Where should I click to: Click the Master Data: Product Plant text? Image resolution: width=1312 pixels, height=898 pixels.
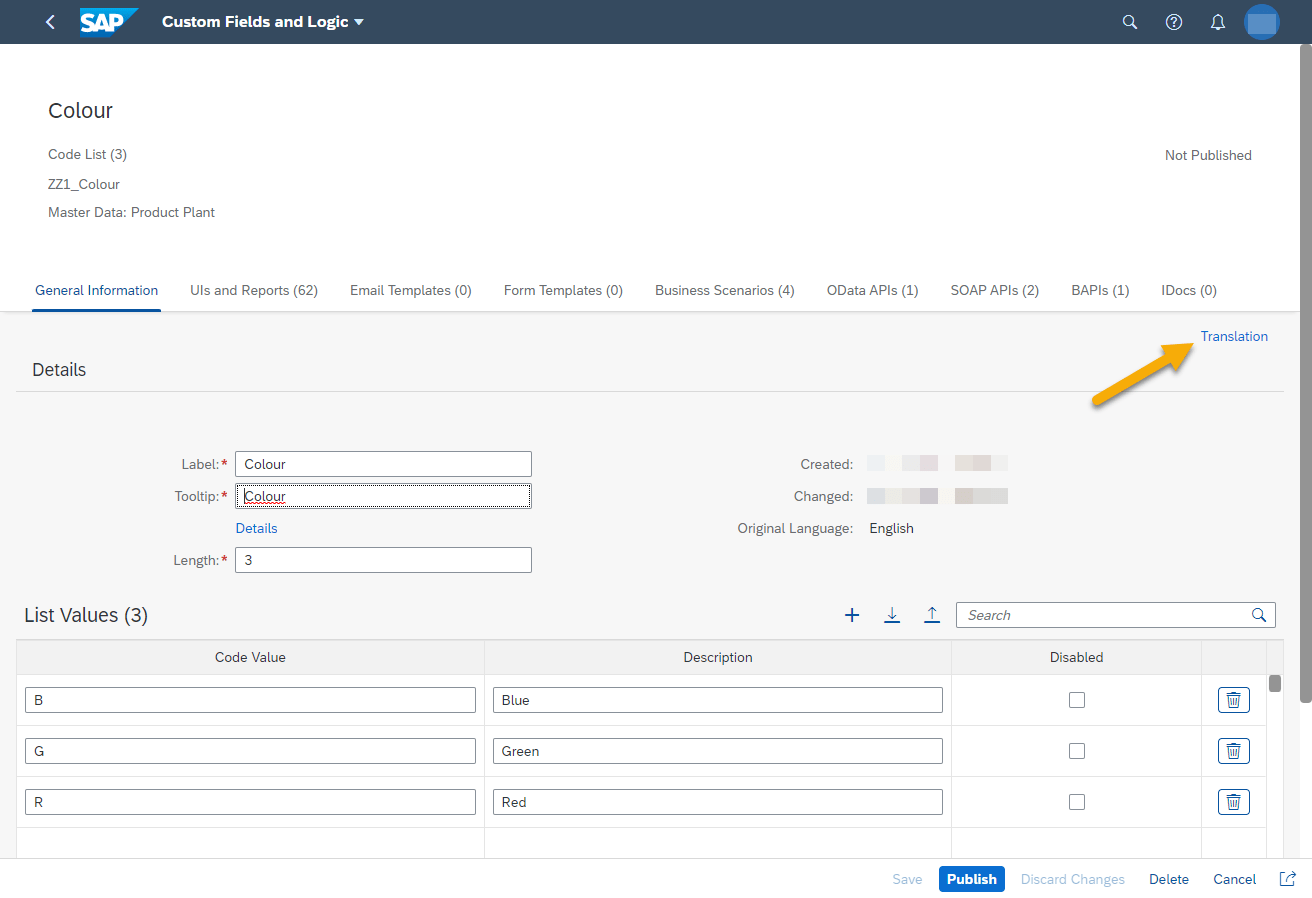pos(131,212)
